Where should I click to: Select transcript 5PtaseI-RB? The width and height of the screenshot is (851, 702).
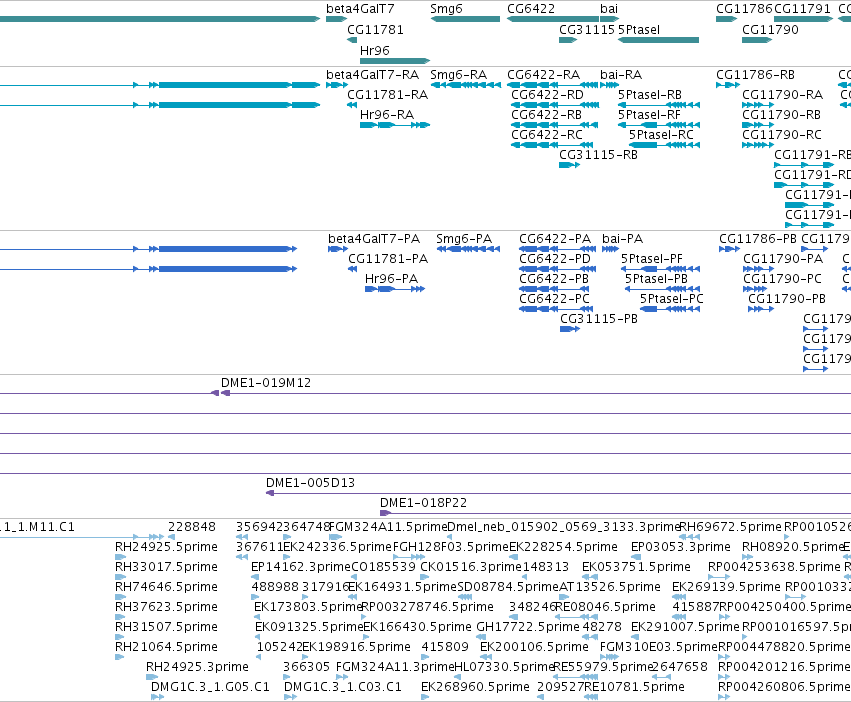coord(659,105)
